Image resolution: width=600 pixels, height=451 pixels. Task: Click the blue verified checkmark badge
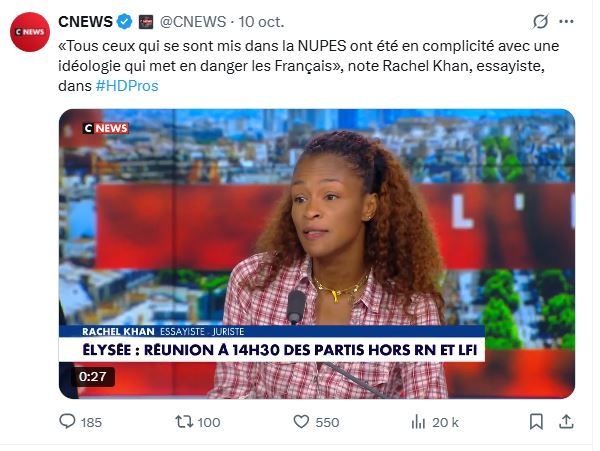[124, 22]
